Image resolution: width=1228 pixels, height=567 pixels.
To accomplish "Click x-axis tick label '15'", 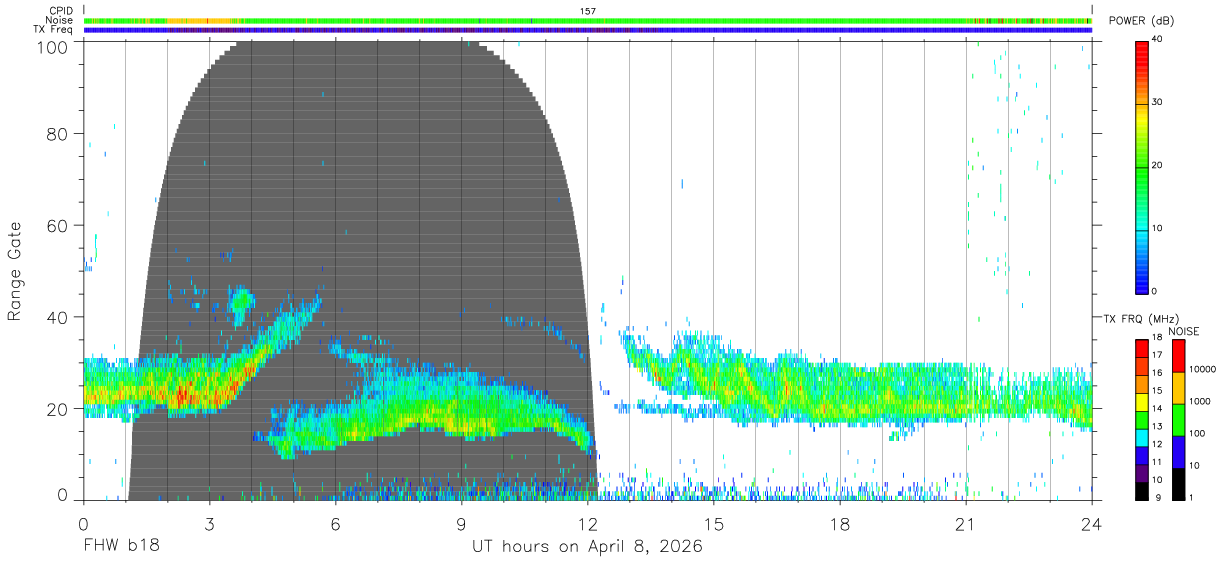I will pos(714,524).
